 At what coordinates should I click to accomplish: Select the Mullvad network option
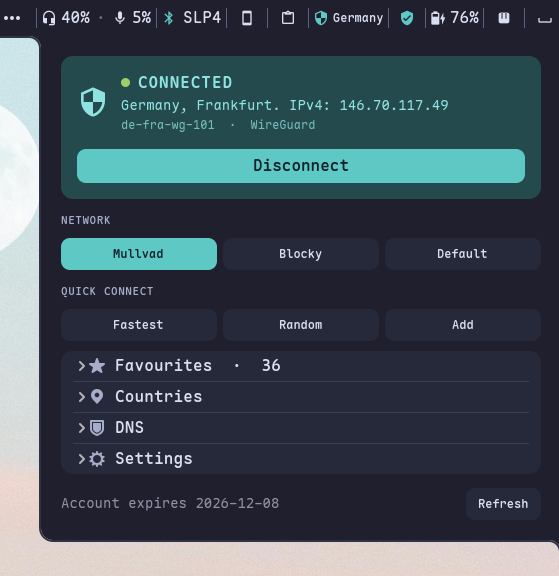[139, 254]
